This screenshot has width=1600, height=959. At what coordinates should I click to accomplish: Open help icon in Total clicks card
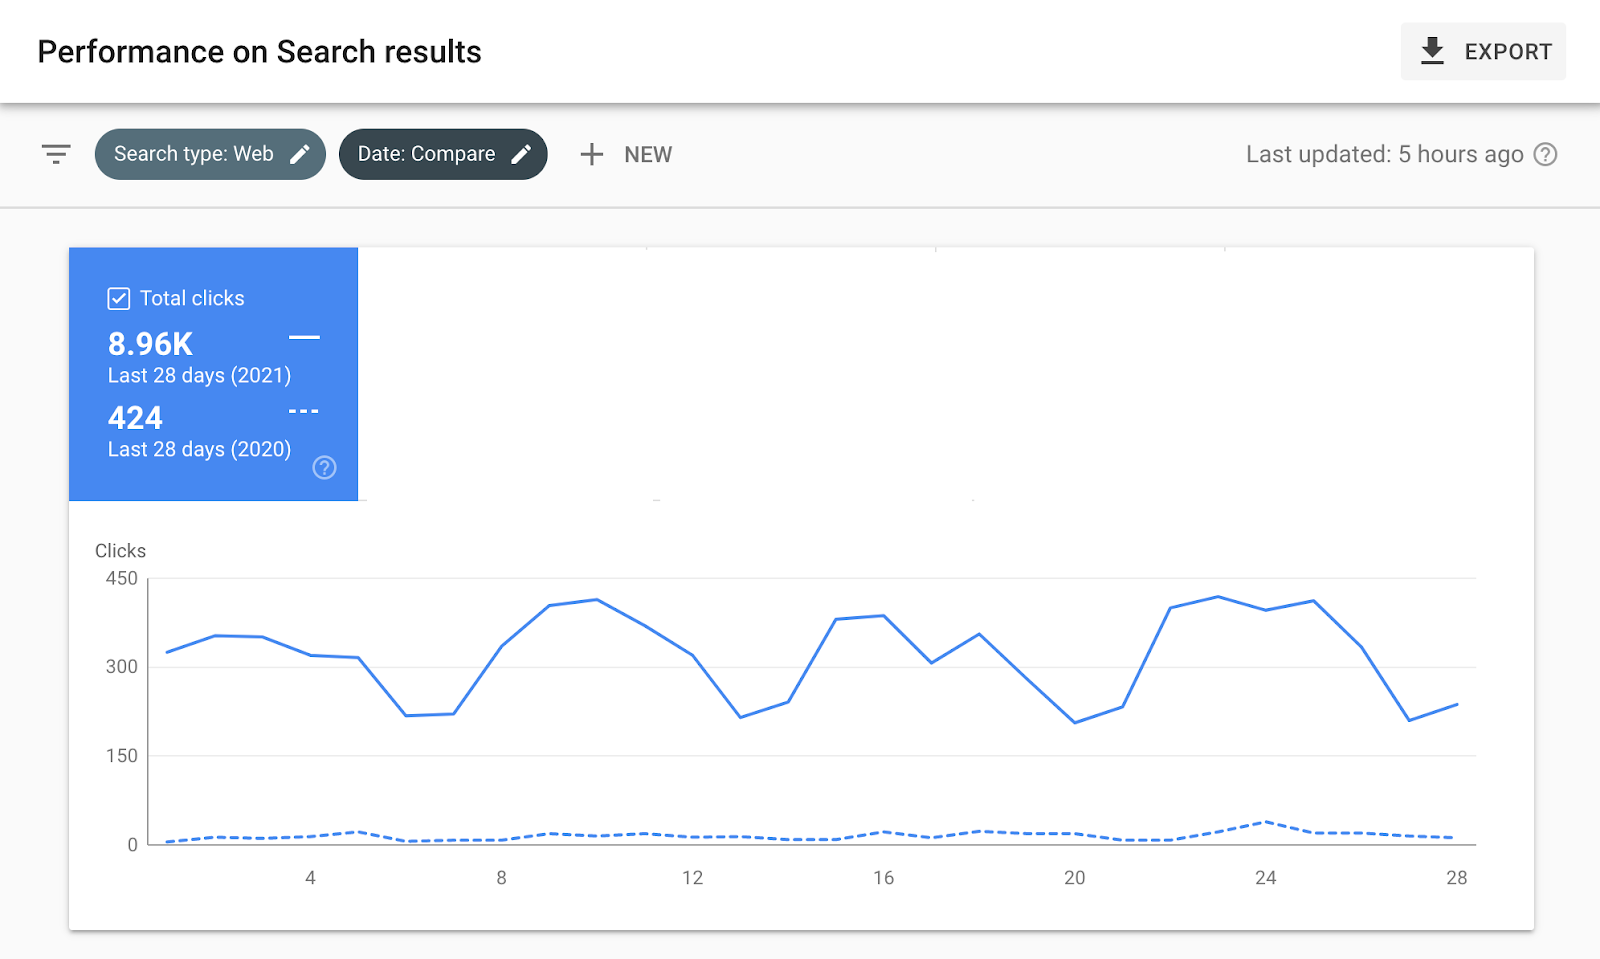(x=324, y=467)
